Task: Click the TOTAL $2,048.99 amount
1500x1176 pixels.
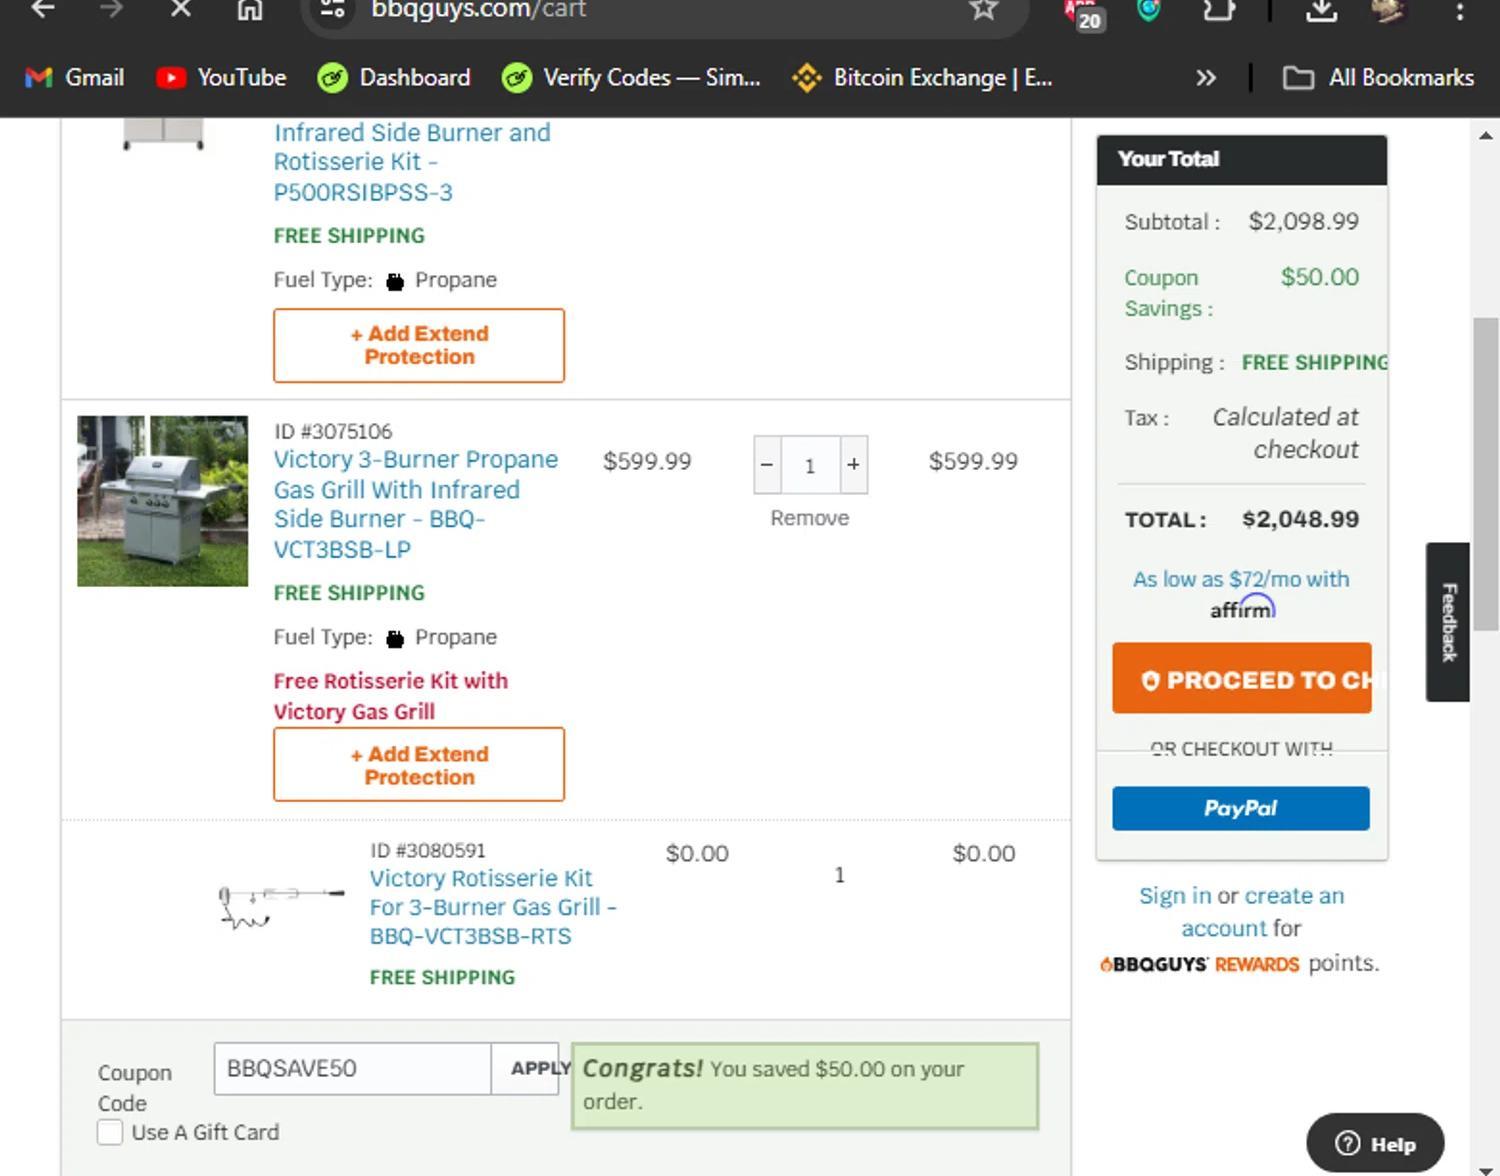Action: click(1300, 519)
